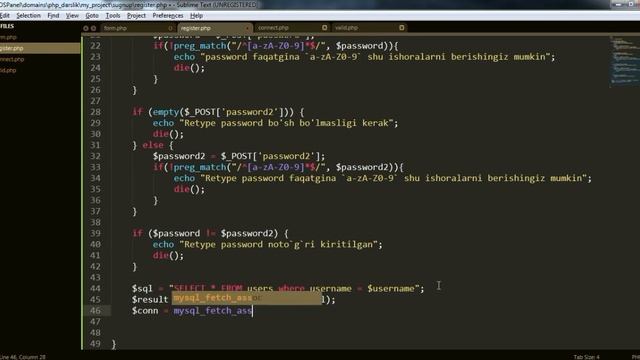Image resolution: width=640 pixels, height=360 pixels.
Task: Click echo keyword on line 29
Action: click(163, 123)
